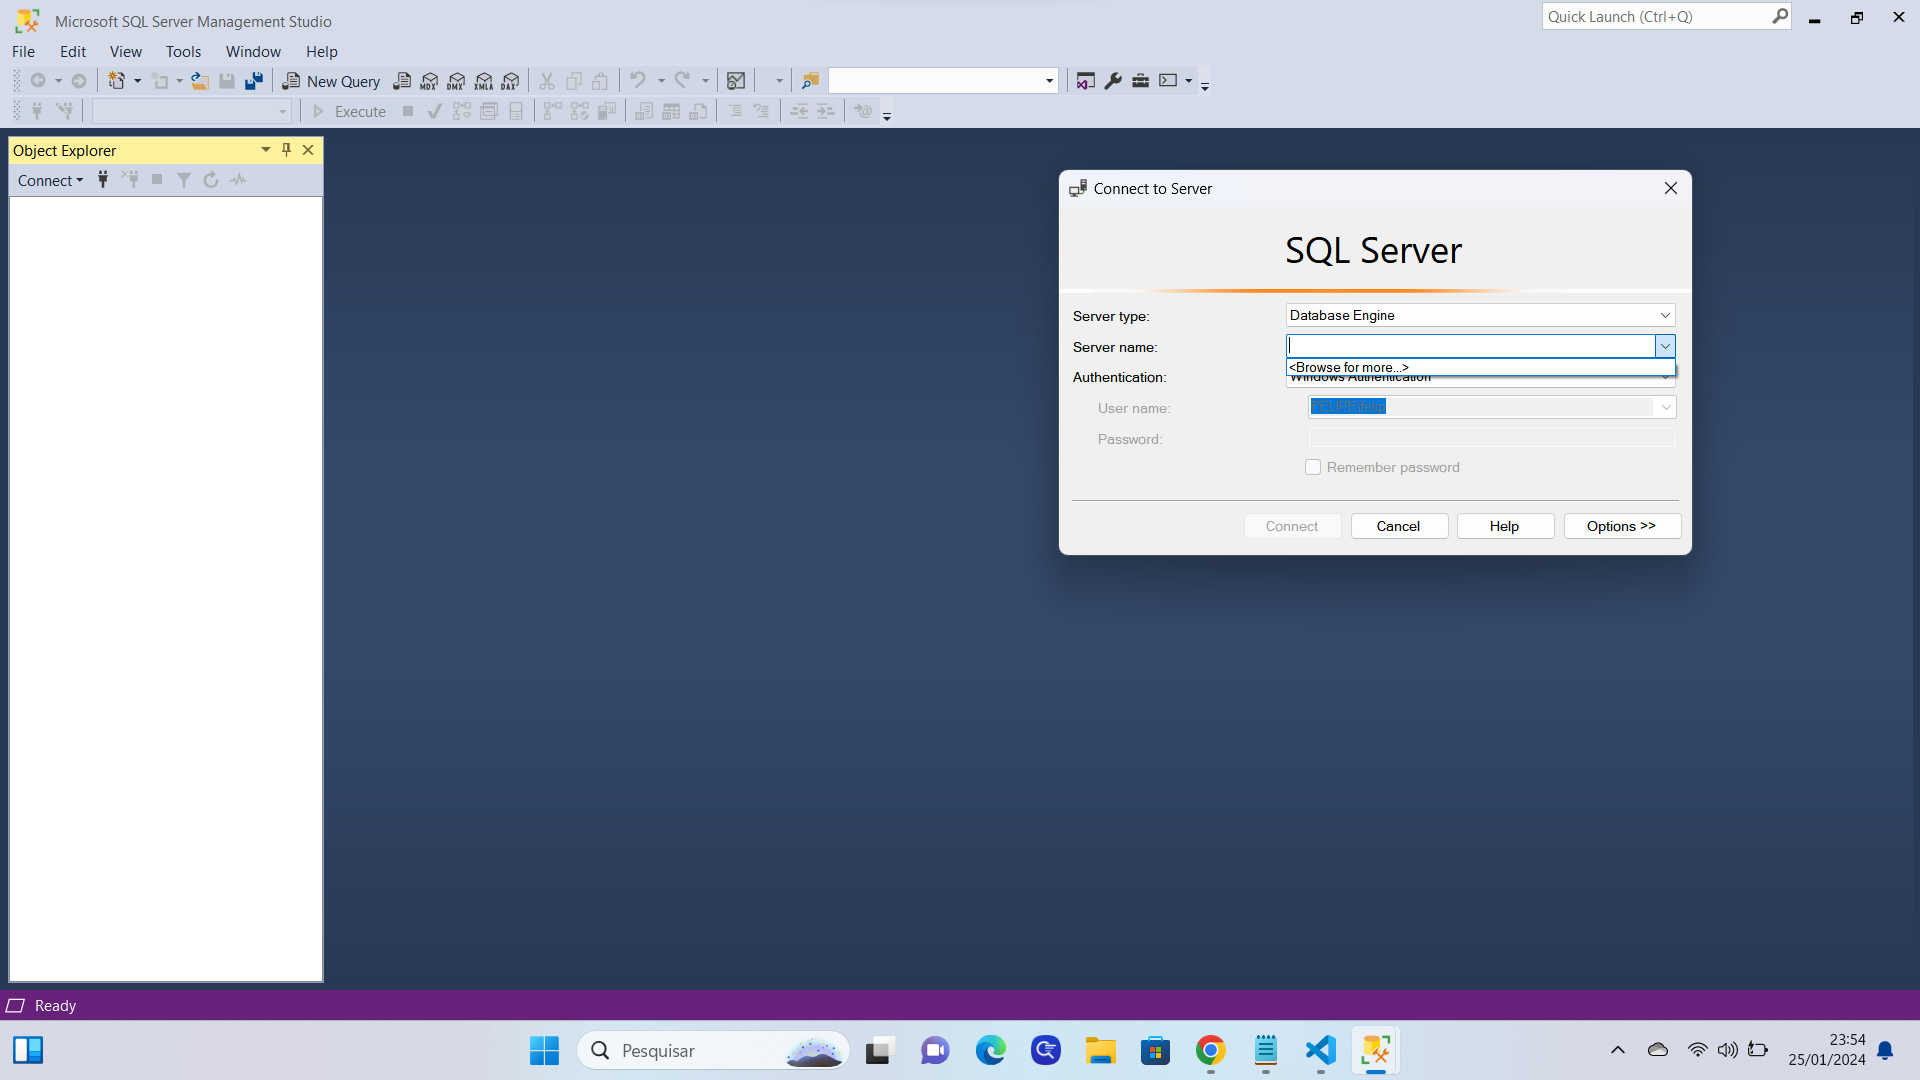Open the File menu
This screenshot has height=1080, width=1920.
click(x=23, y=51)
